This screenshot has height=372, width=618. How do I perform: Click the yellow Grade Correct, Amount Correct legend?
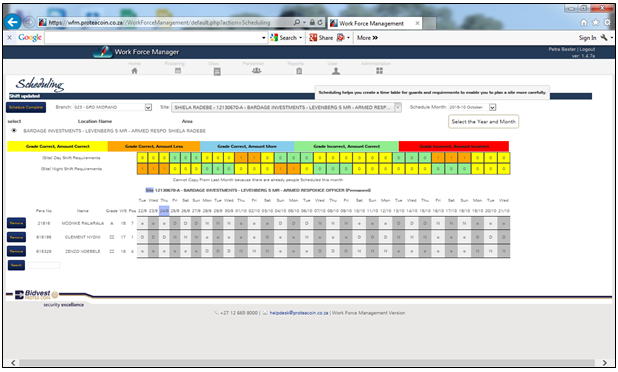click(58, 146)
